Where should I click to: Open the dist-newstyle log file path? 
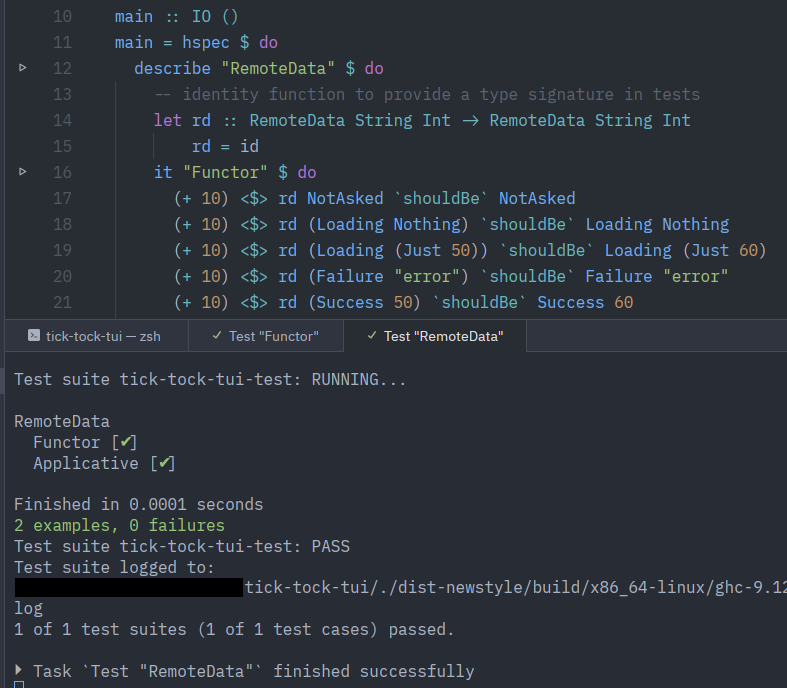pyautogui.click(x=515, y=587)
